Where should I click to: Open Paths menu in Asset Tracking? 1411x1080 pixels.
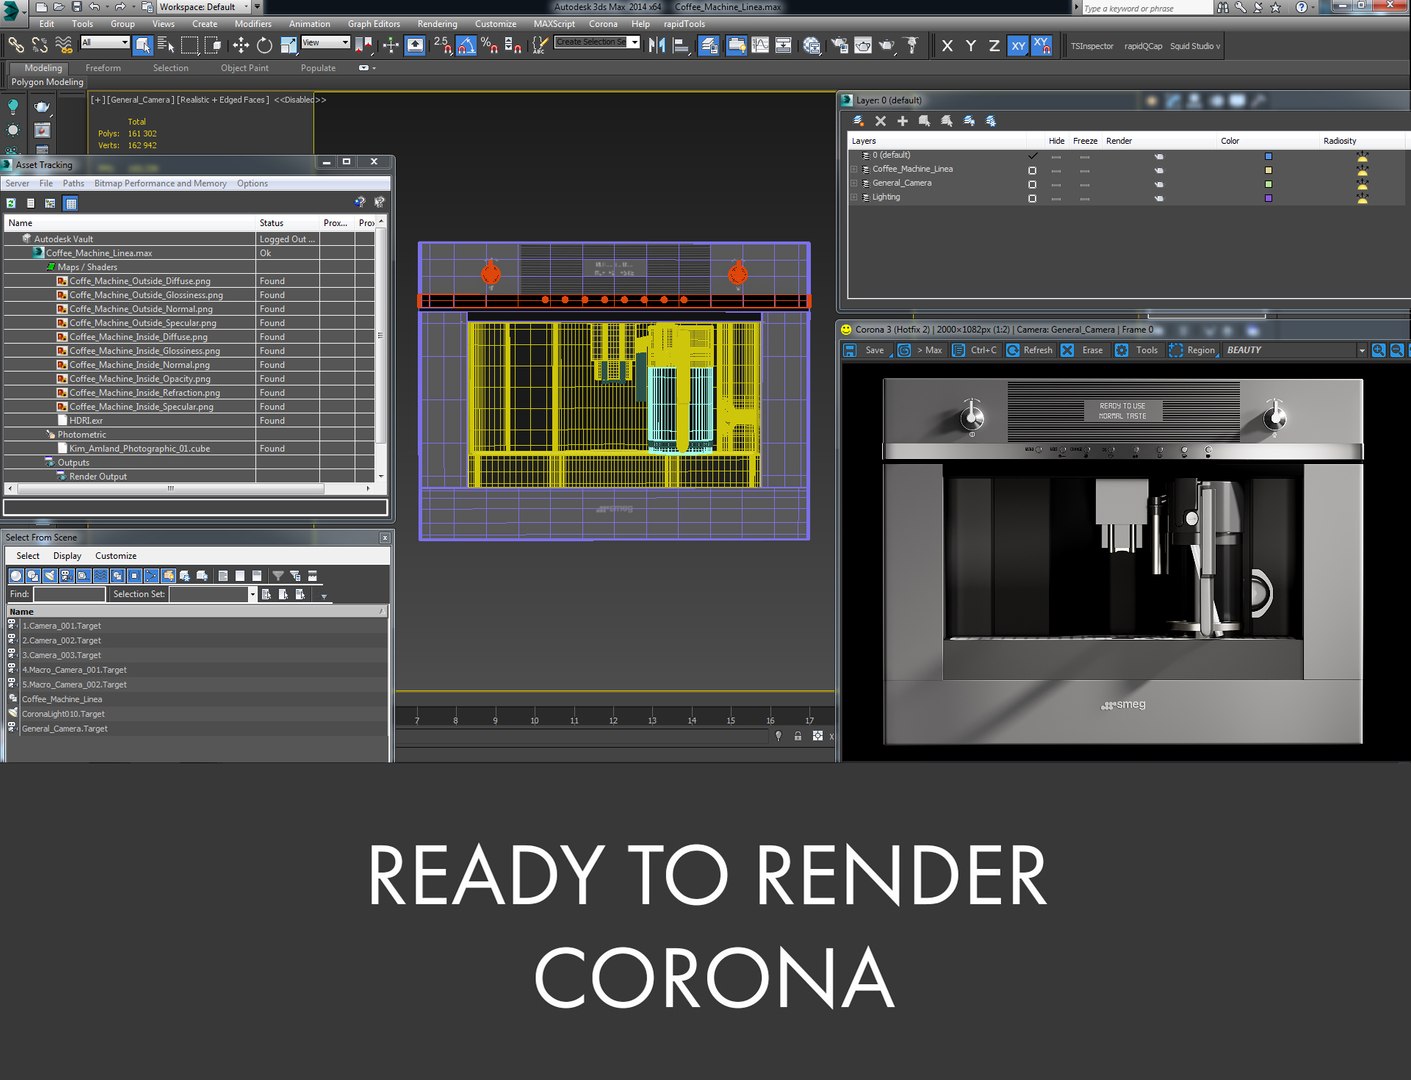(x=74, y=184)
